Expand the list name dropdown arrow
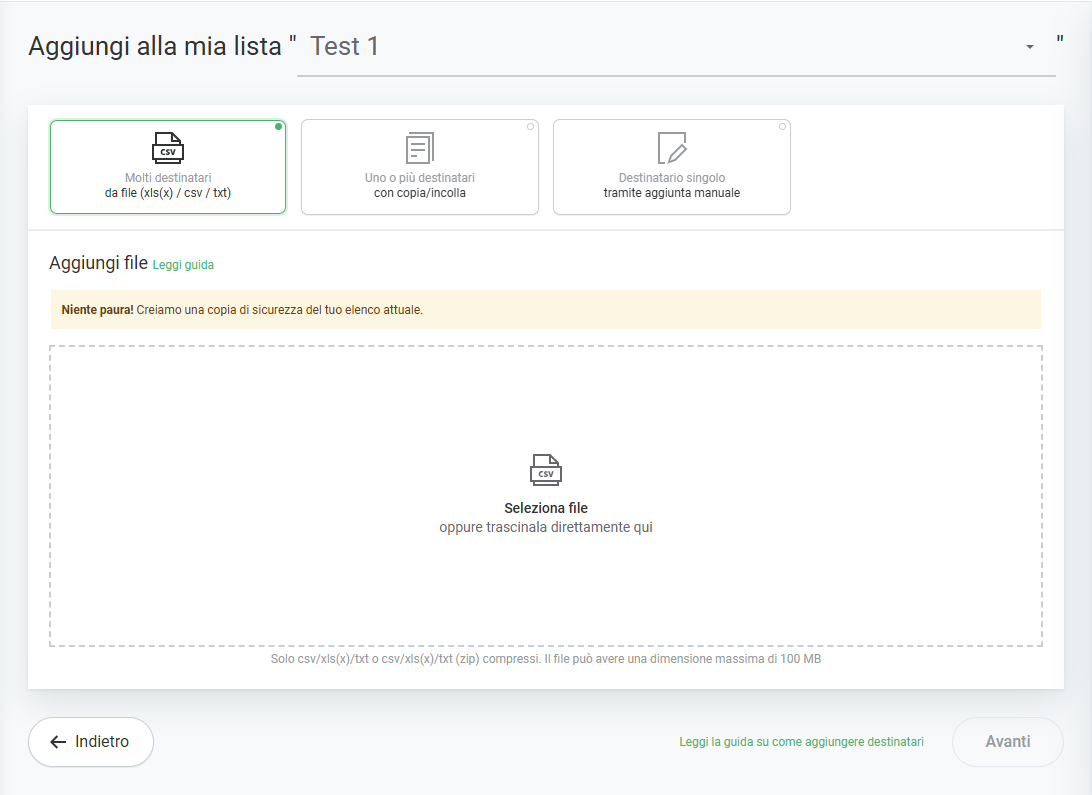The height and width of the screenshot is (795, 1092). [x=1029, y=47]
